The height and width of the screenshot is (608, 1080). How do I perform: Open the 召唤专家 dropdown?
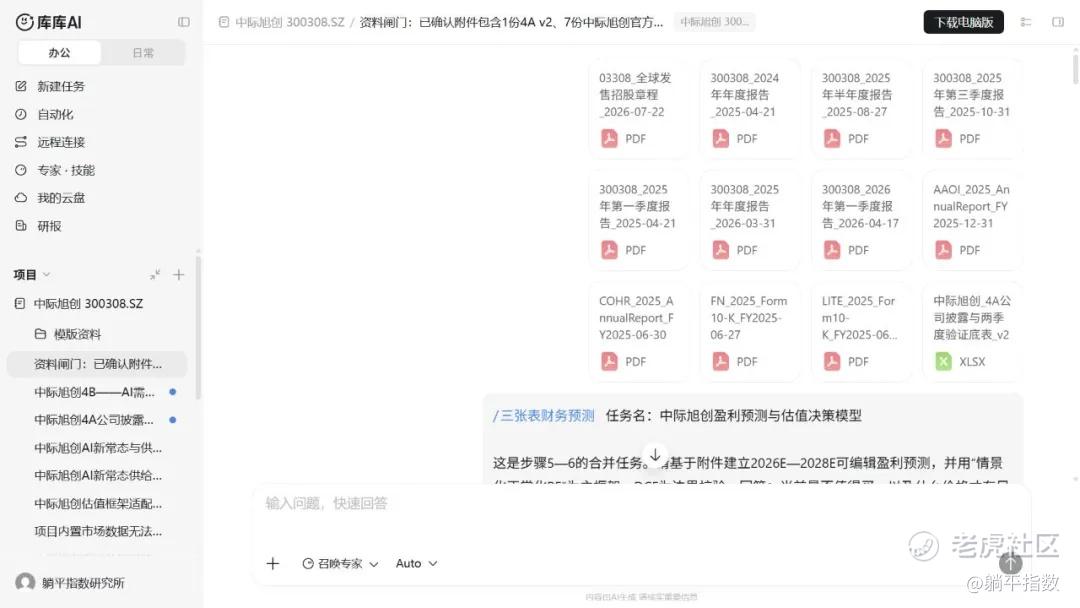click(x=340, y=563)
